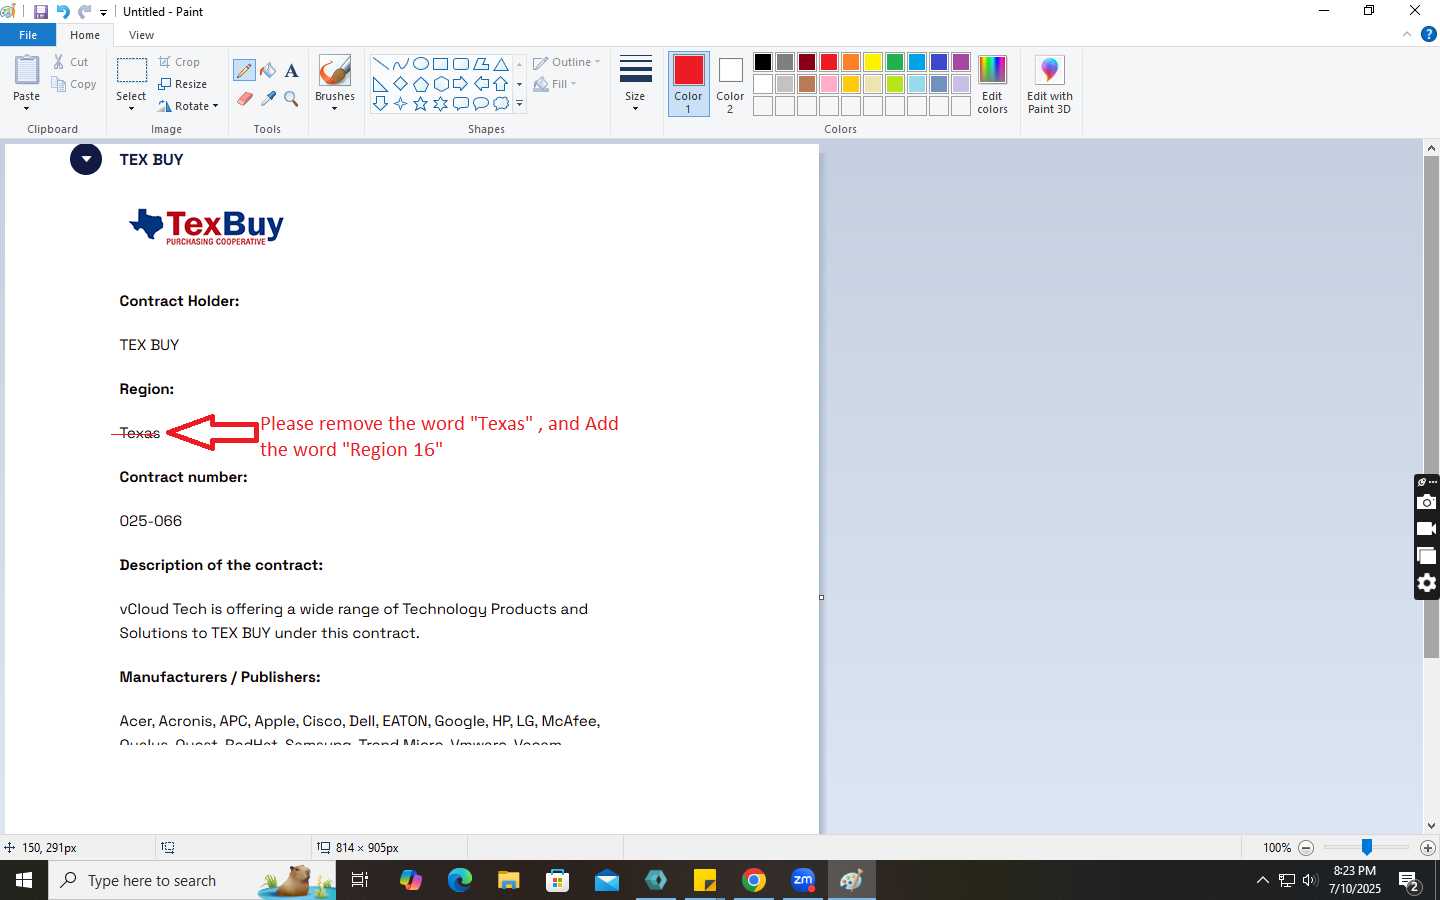Click the rectangular Select tool icon
Screen dimensions: 1440x900
pos(131,71)
